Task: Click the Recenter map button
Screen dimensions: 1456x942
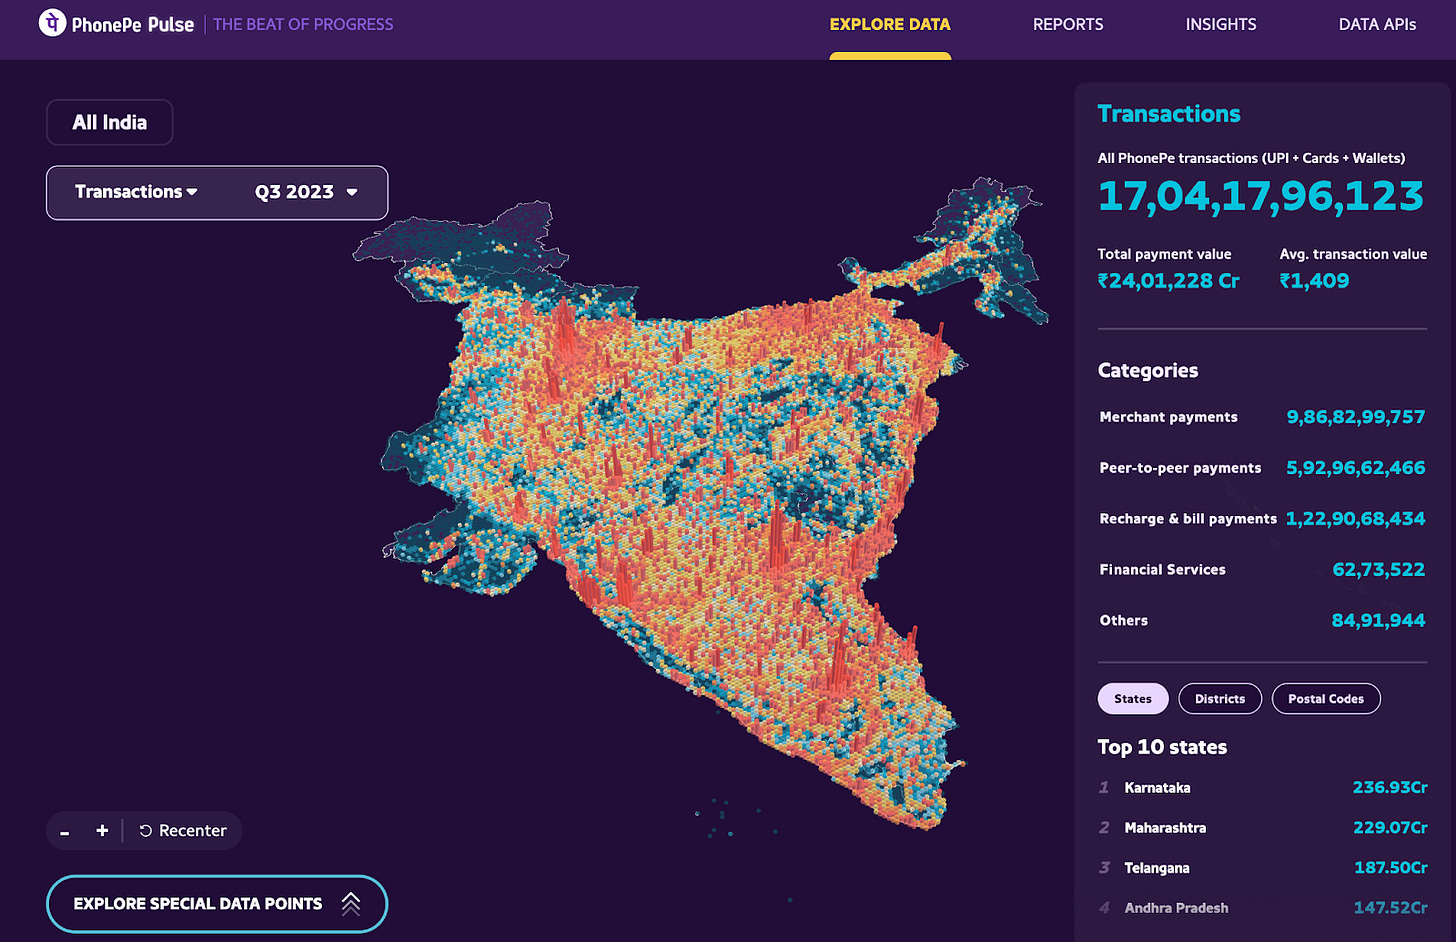Action: tap(183, 831)
